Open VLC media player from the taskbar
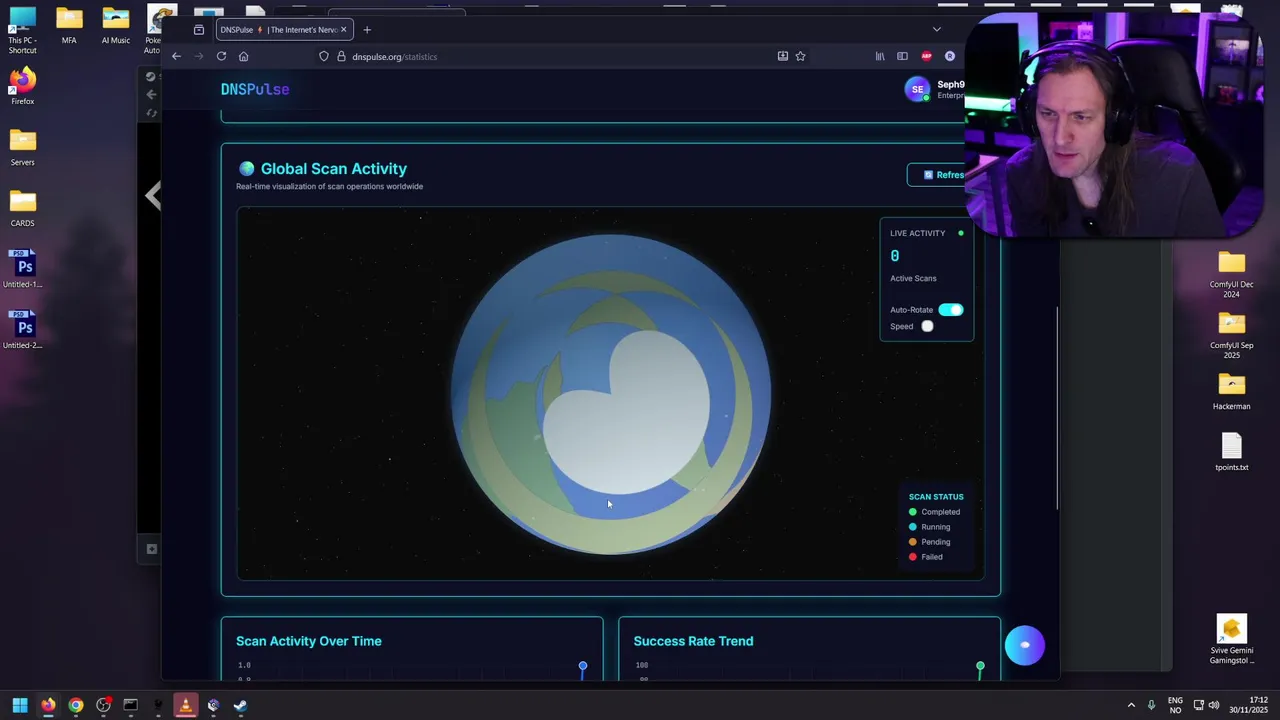The height and width of the screenshot is (720, 1280). 185,705
